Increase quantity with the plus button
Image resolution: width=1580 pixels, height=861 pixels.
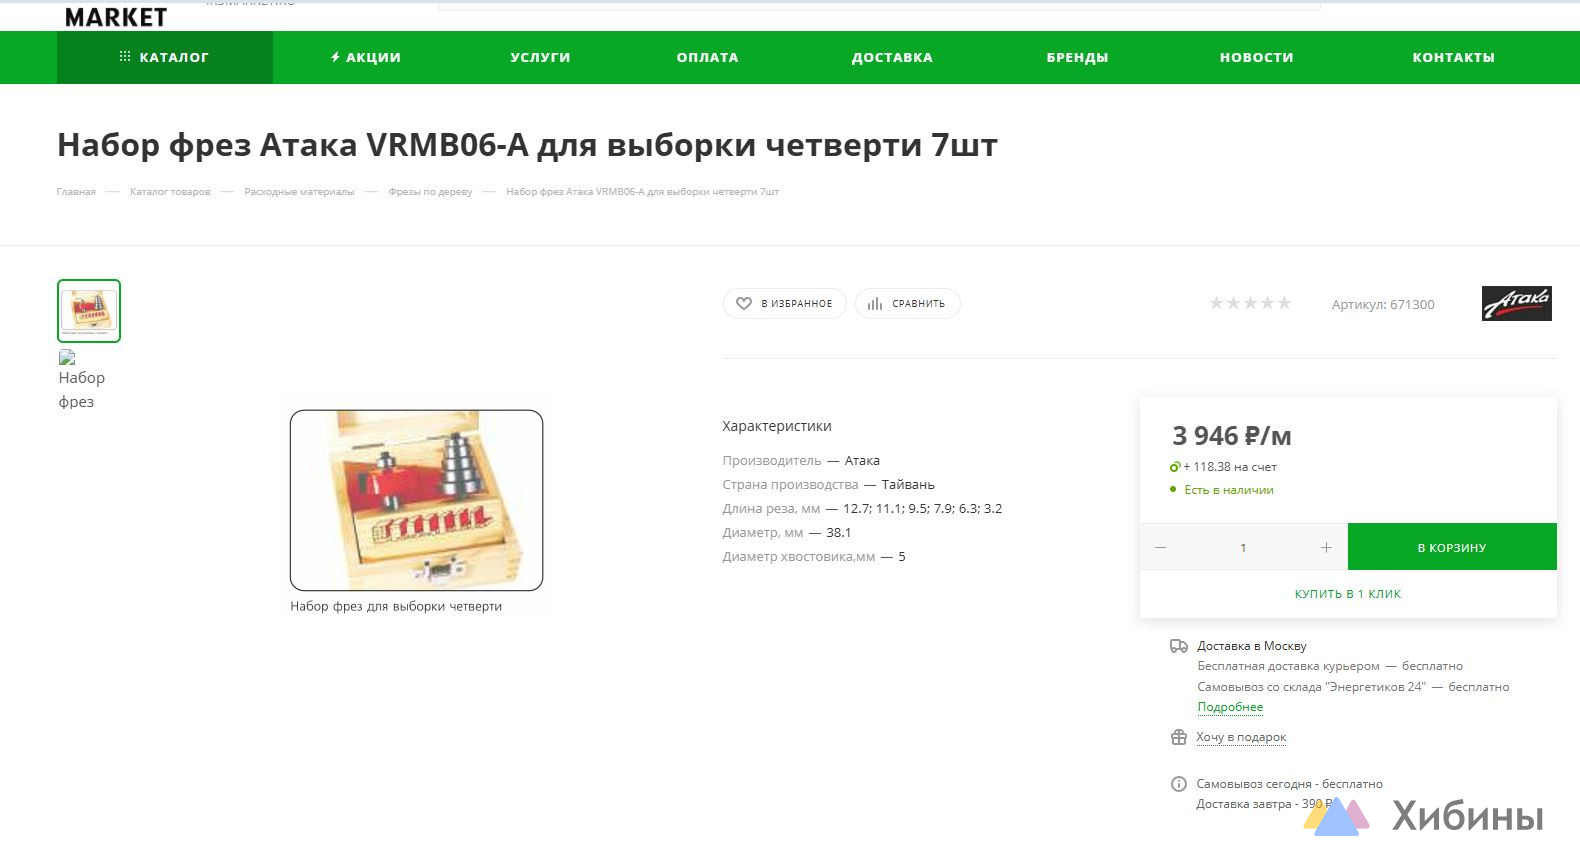(1326, 547)
